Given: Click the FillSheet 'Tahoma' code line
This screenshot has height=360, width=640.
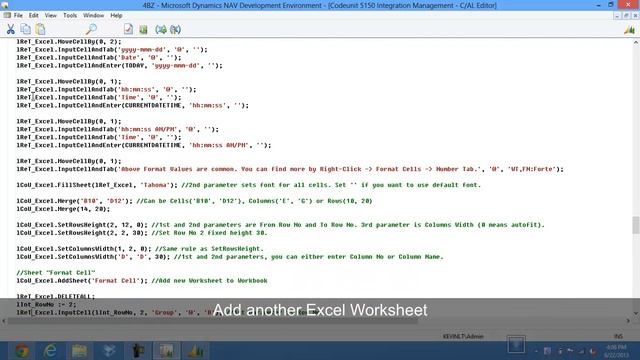Looking at the screenshot, I should tap(249, 185).
